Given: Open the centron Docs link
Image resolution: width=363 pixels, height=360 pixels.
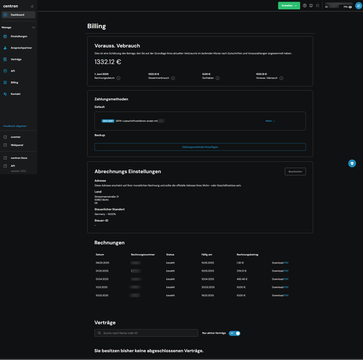Looking at the screenshot, I should (x=19, y=158).
